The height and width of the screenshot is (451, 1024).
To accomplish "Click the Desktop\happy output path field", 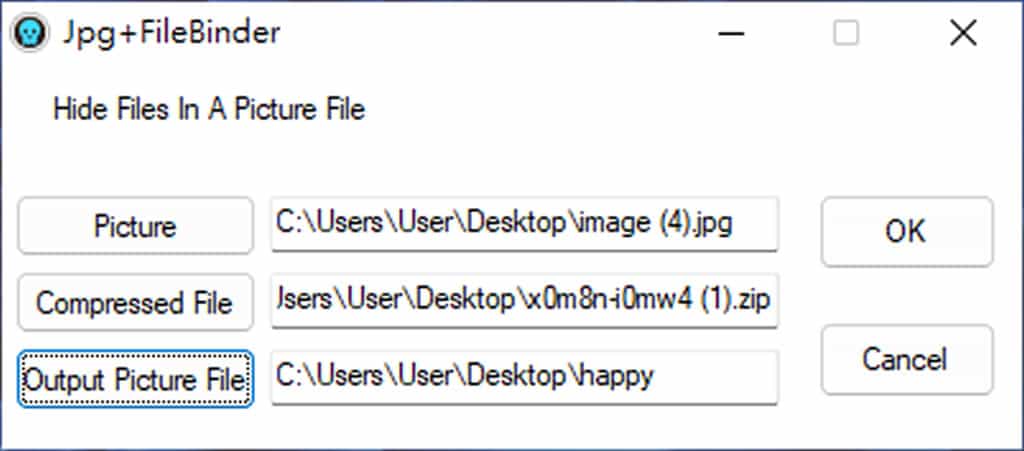I will pyautogui.click(x=524, y=377).
